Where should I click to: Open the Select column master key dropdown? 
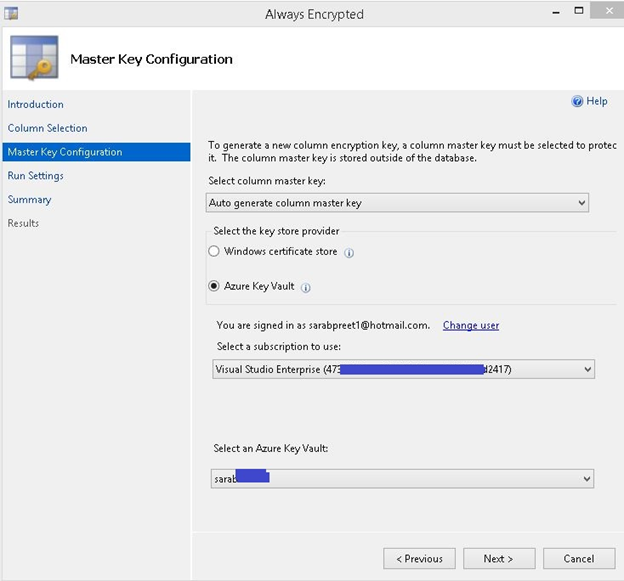coord(397,203)
